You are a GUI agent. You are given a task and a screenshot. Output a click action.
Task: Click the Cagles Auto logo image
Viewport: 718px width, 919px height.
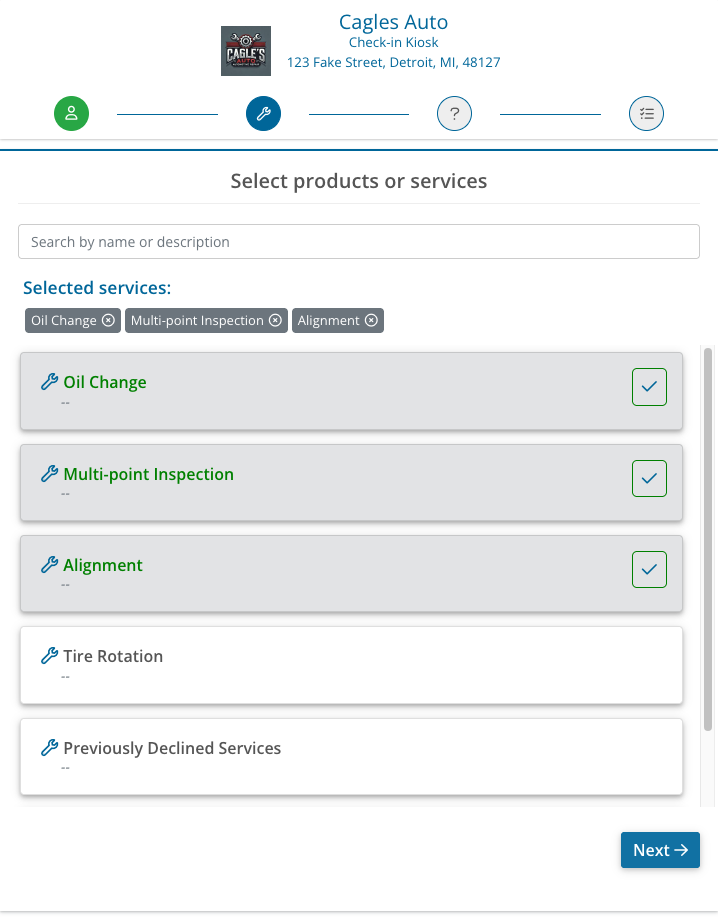245,51
